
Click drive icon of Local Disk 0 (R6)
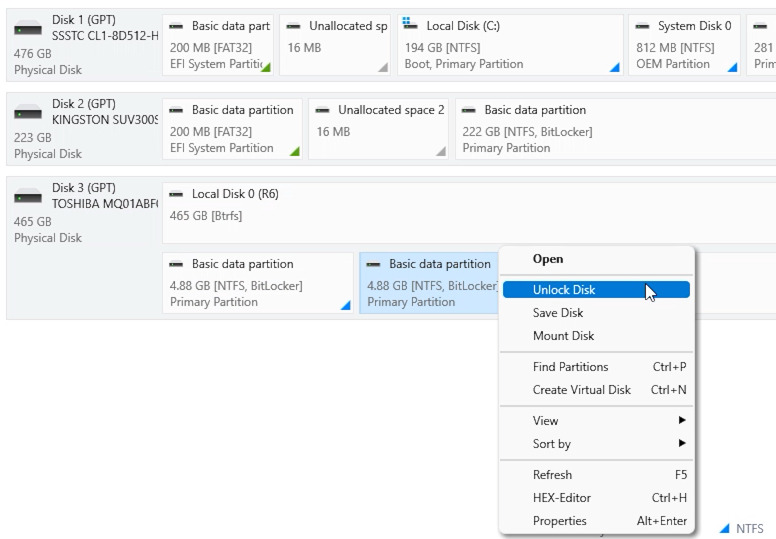coord(176,195)
